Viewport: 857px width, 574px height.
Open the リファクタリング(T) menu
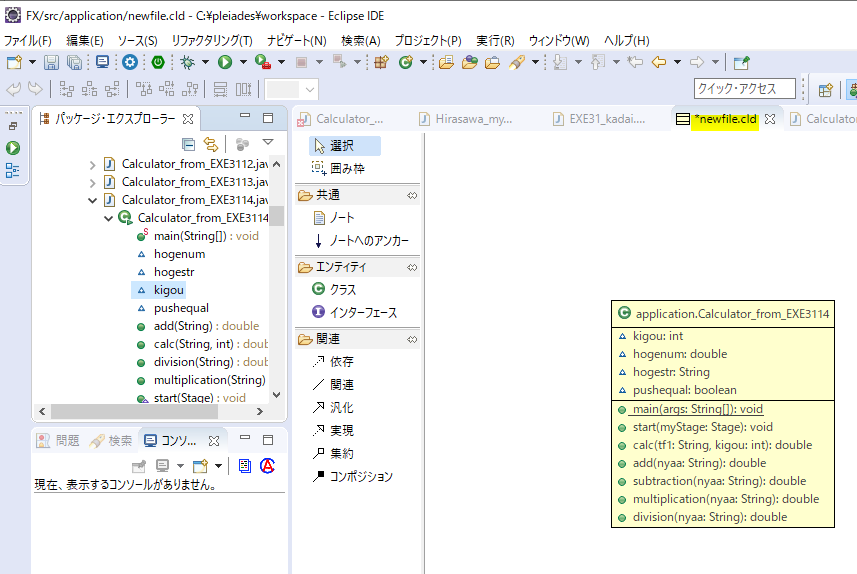click(212, 40)
